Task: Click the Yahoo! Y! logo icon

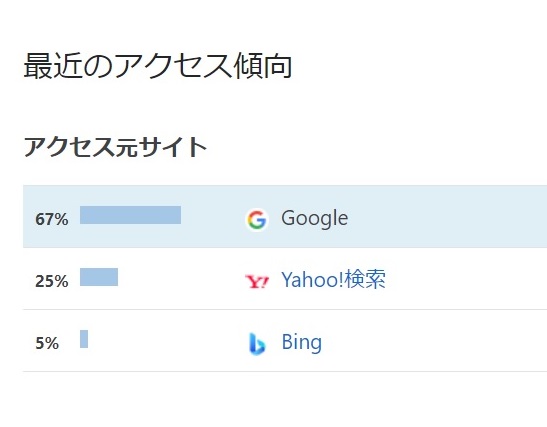Action: coord(257,282)
